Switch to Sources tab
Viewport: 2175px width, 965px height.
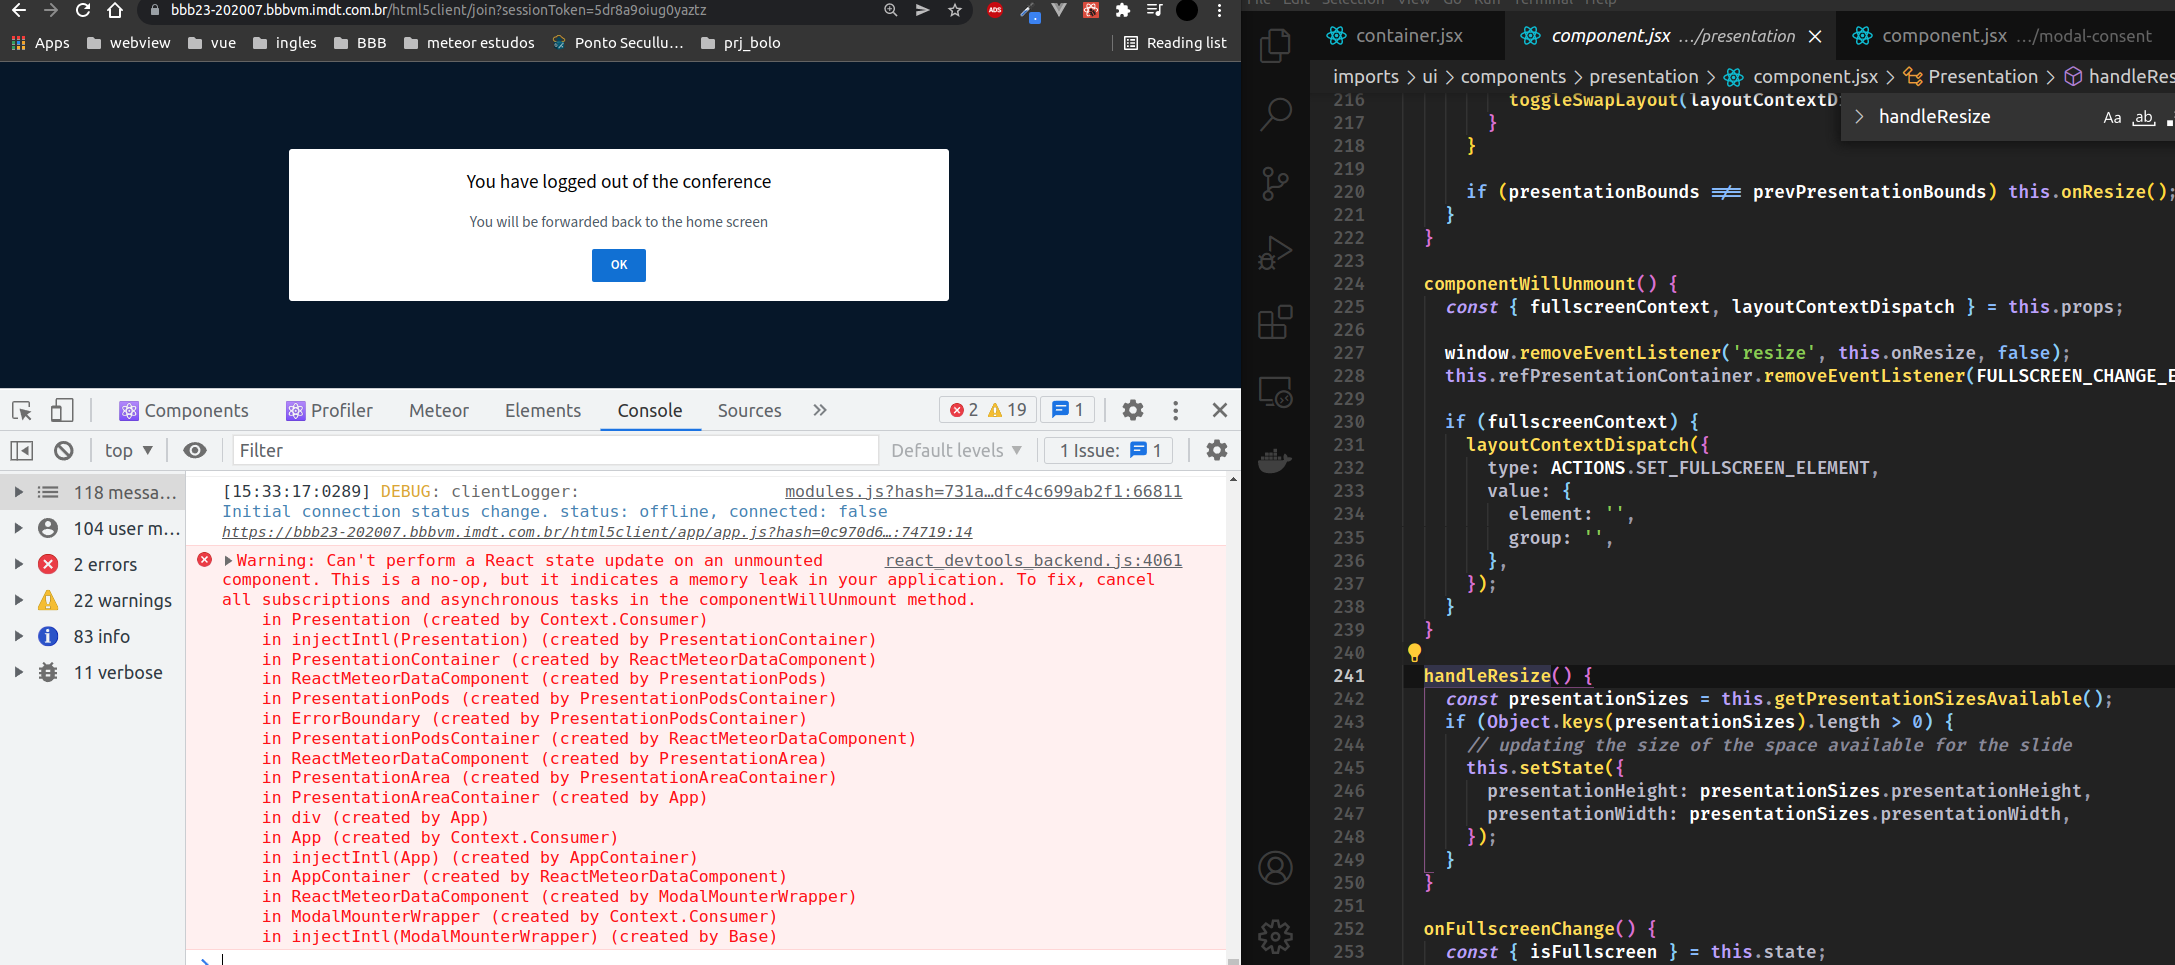[x=749, y=411]
